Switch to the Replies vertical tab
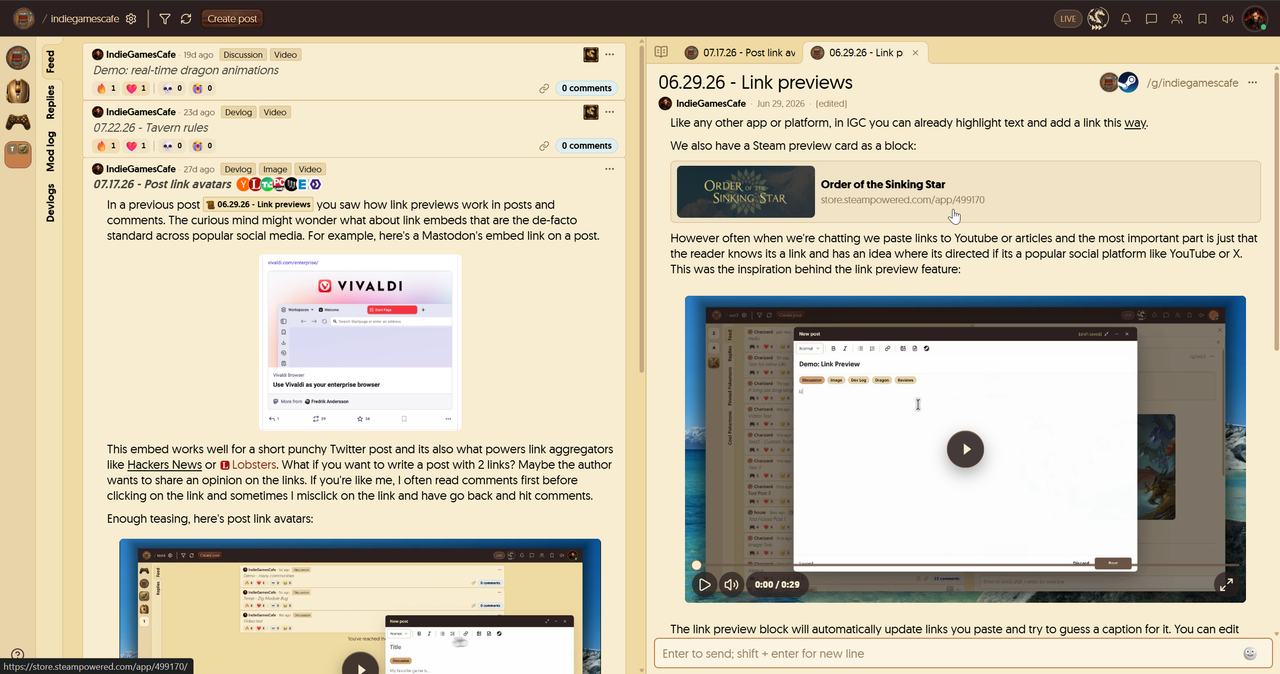This screenshot has height=674, width=1280. [50, 103]
